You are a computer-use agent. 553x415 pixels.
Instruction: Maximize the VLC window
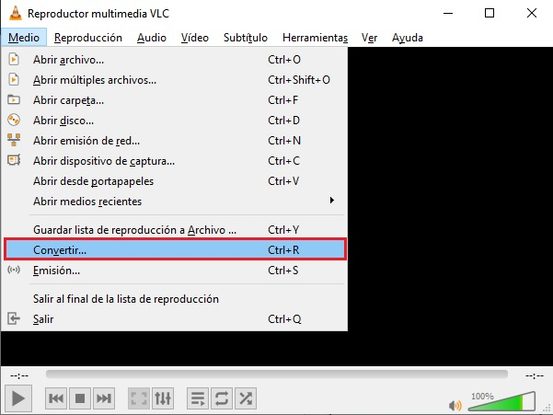(x=490, y=13)
